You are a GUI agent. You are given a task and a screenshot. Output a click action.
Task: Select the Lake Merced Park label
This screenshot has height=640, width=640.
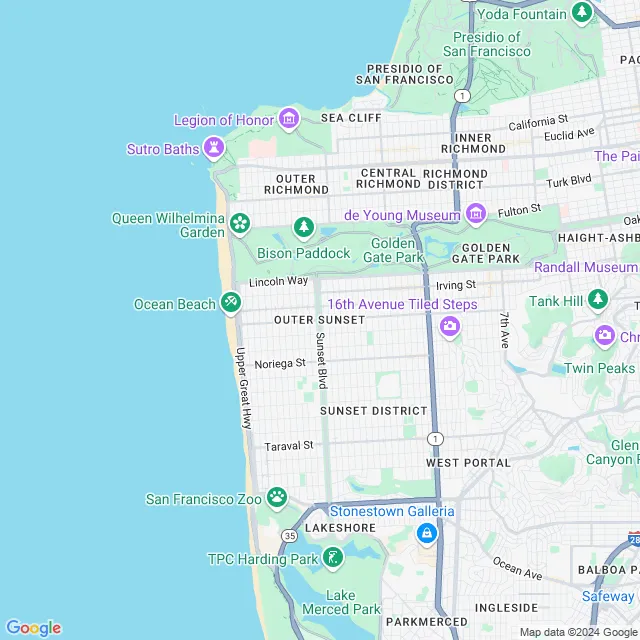341,602
